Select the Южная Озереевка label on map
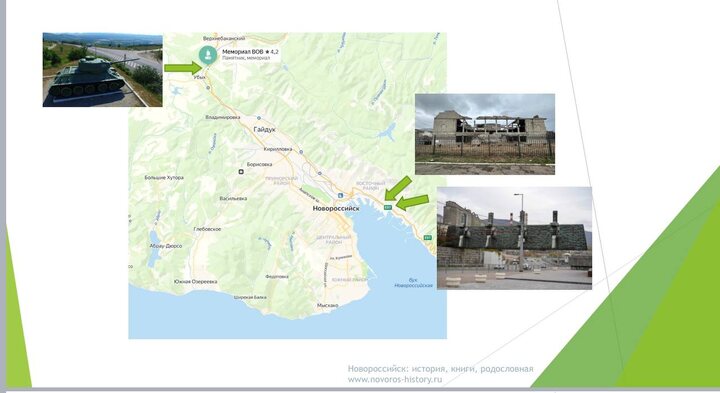Image resolution: width=720 pixels, height=393 pixels. [196, 281]
